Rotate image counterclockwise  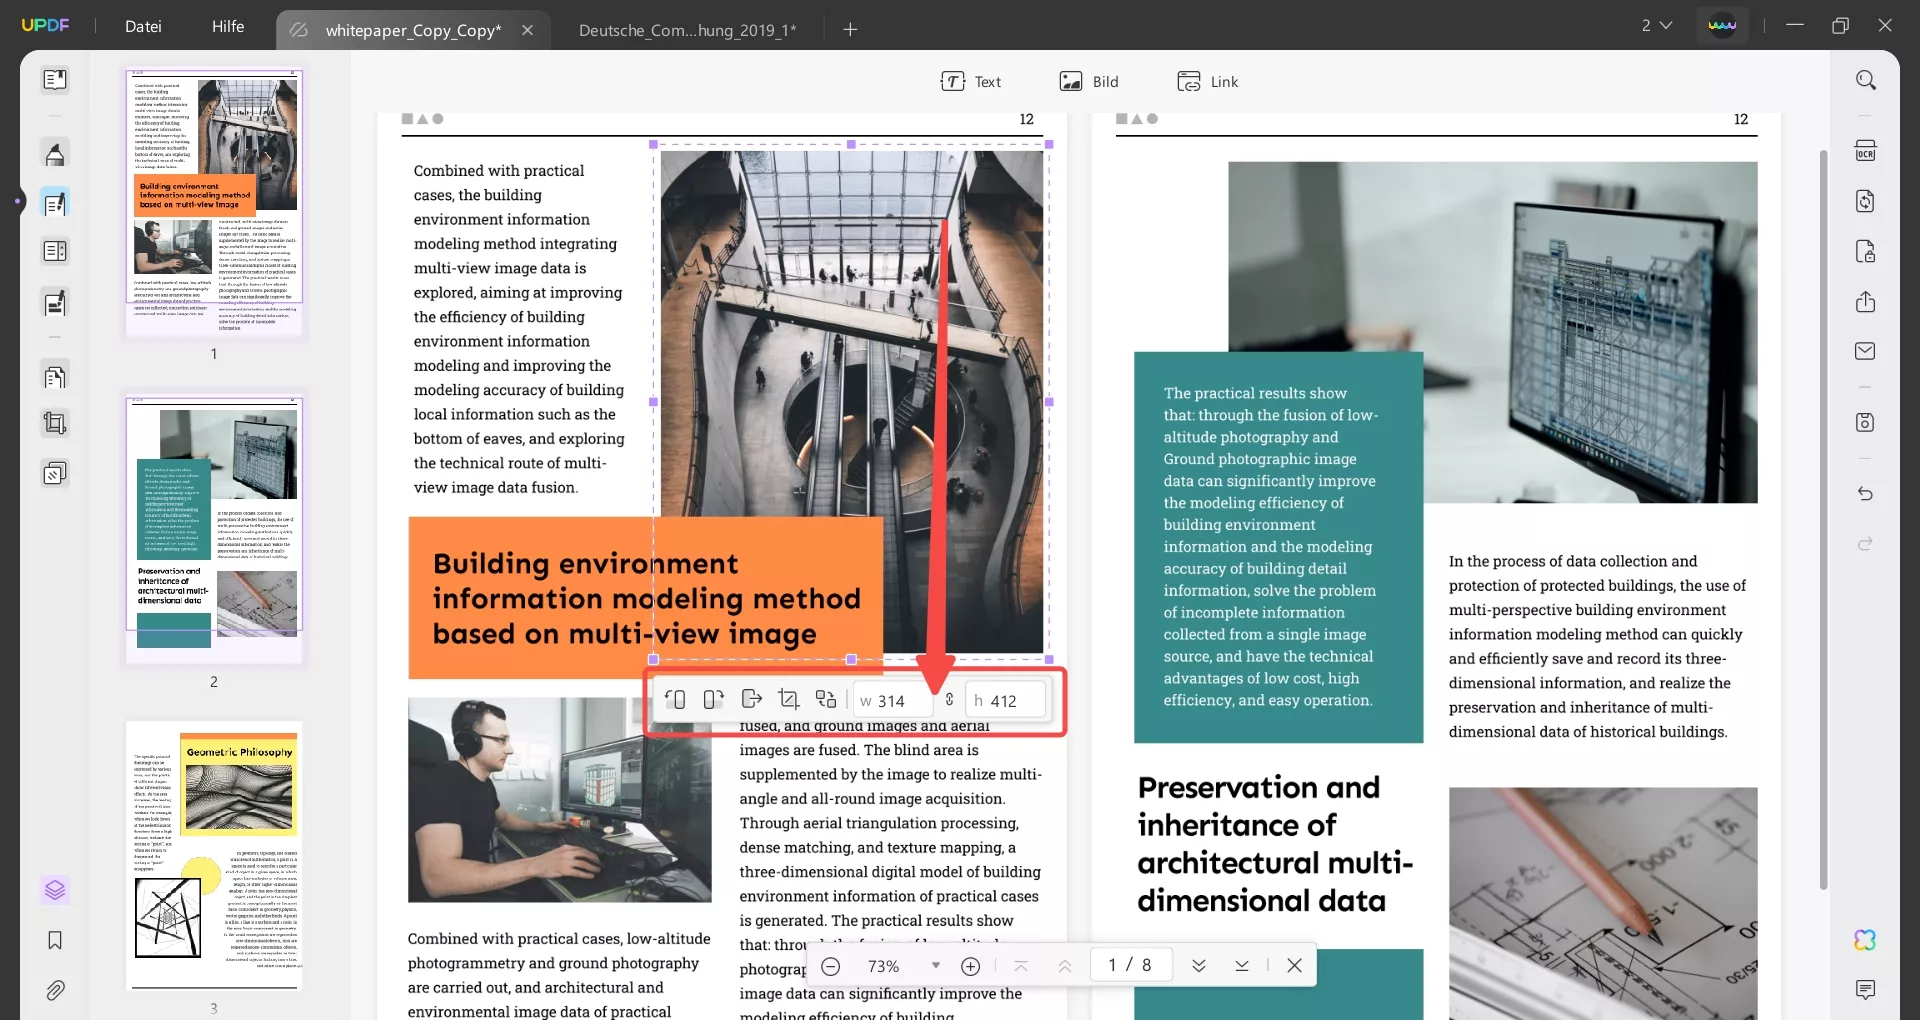pos(675,700)
